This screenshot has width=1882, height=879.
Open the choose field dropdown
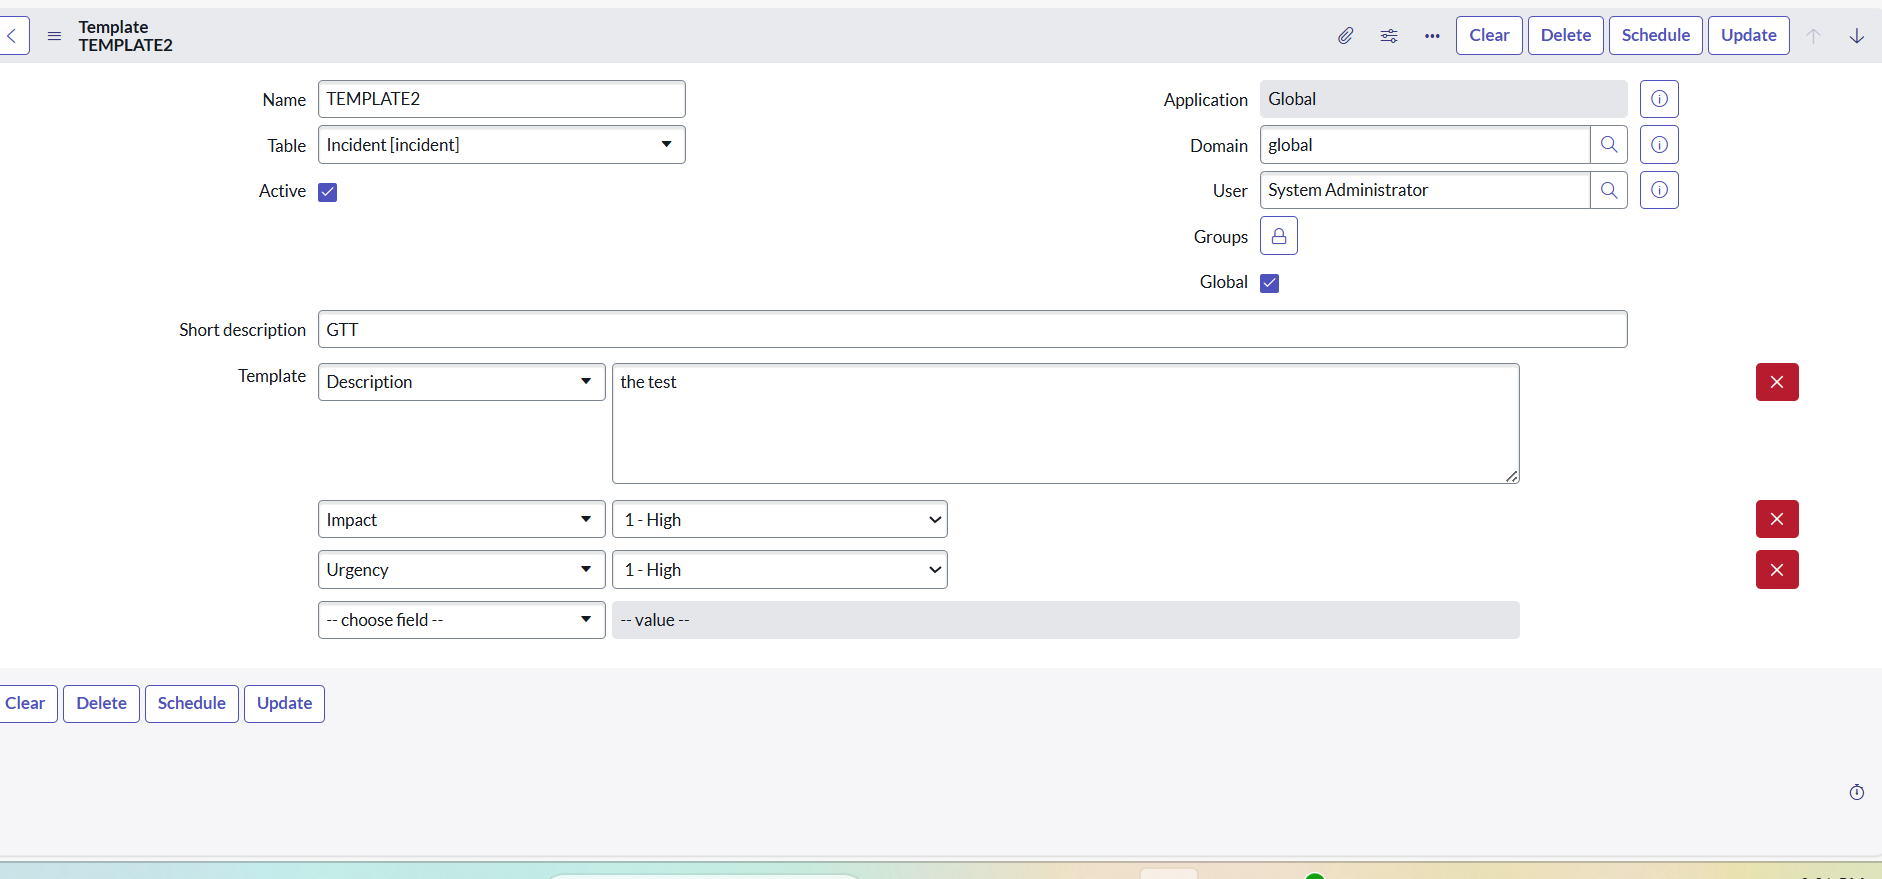point(462,620)
